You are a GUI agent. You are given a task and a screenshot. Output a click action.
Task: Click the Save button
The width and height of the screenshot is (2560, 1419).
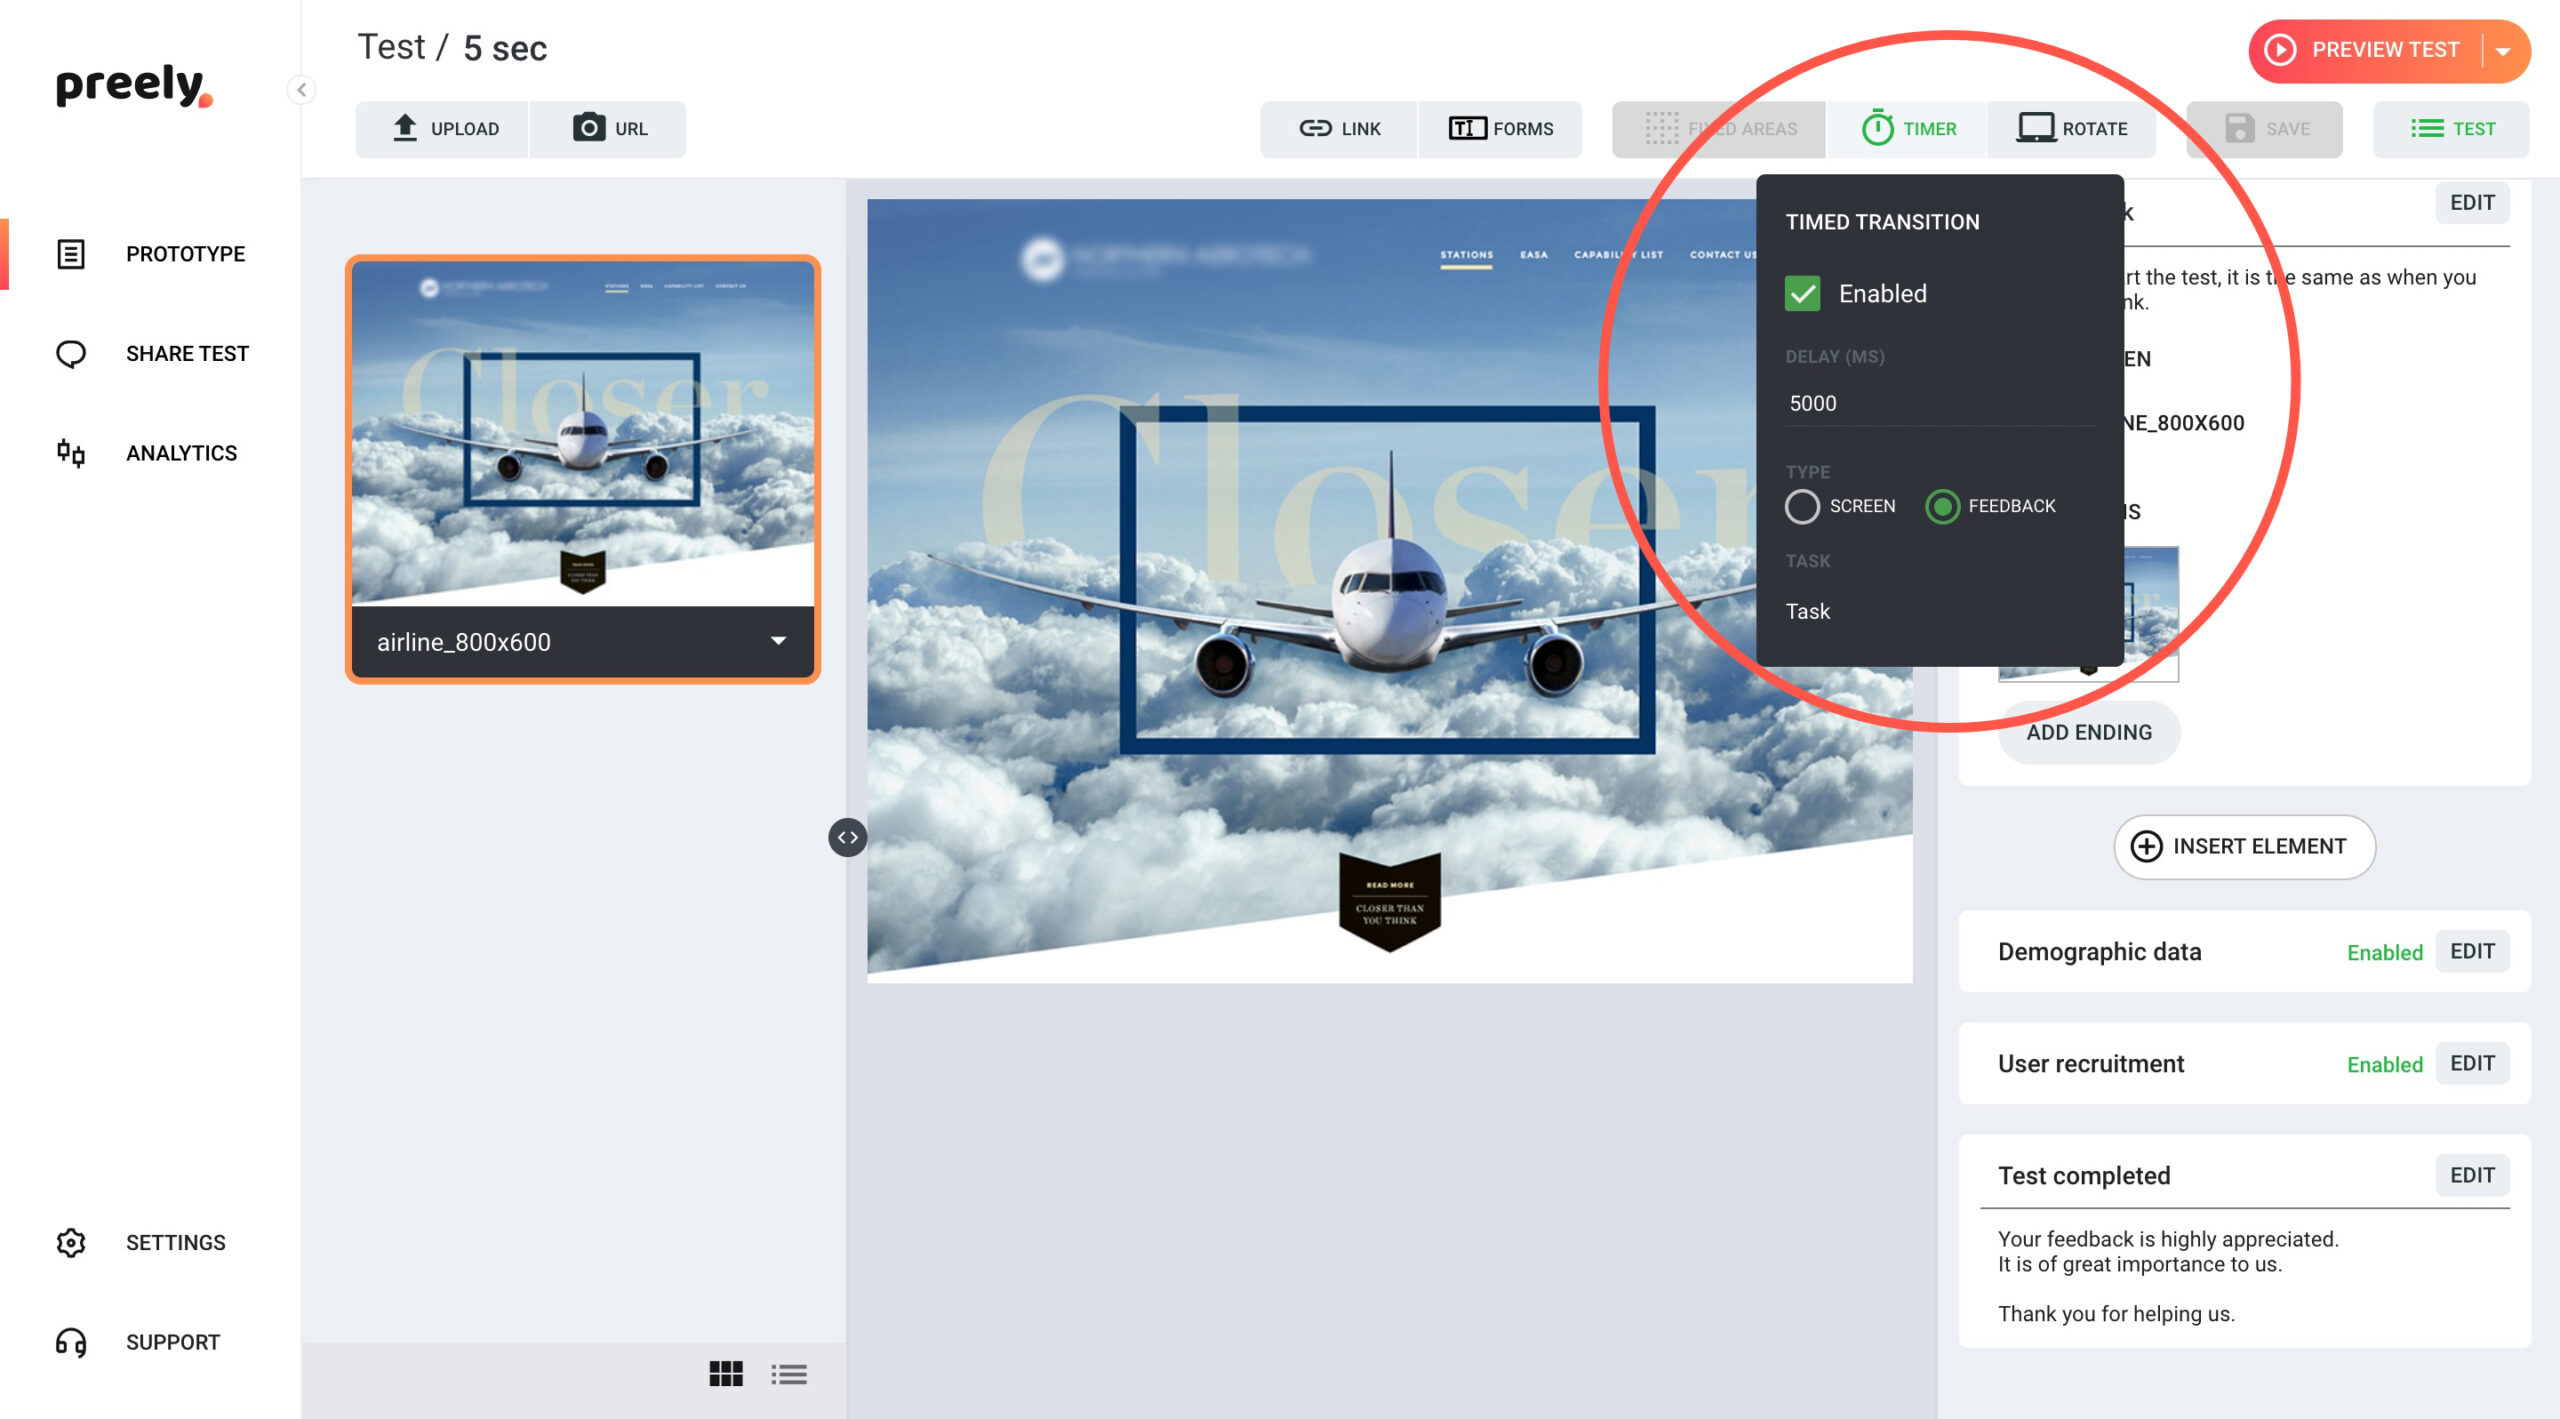(2265, 129)
